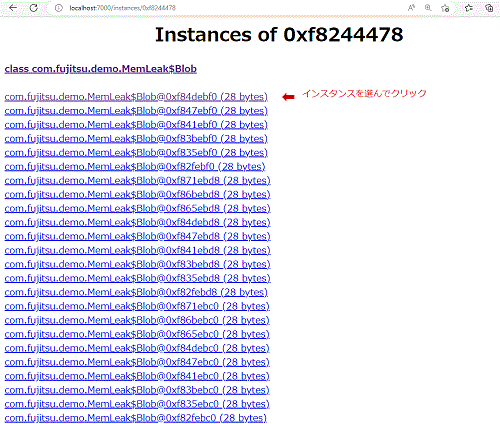Click the Instances of 0xf8244478 heading
This screenshot has width=500, height=424.
(279, 35)
